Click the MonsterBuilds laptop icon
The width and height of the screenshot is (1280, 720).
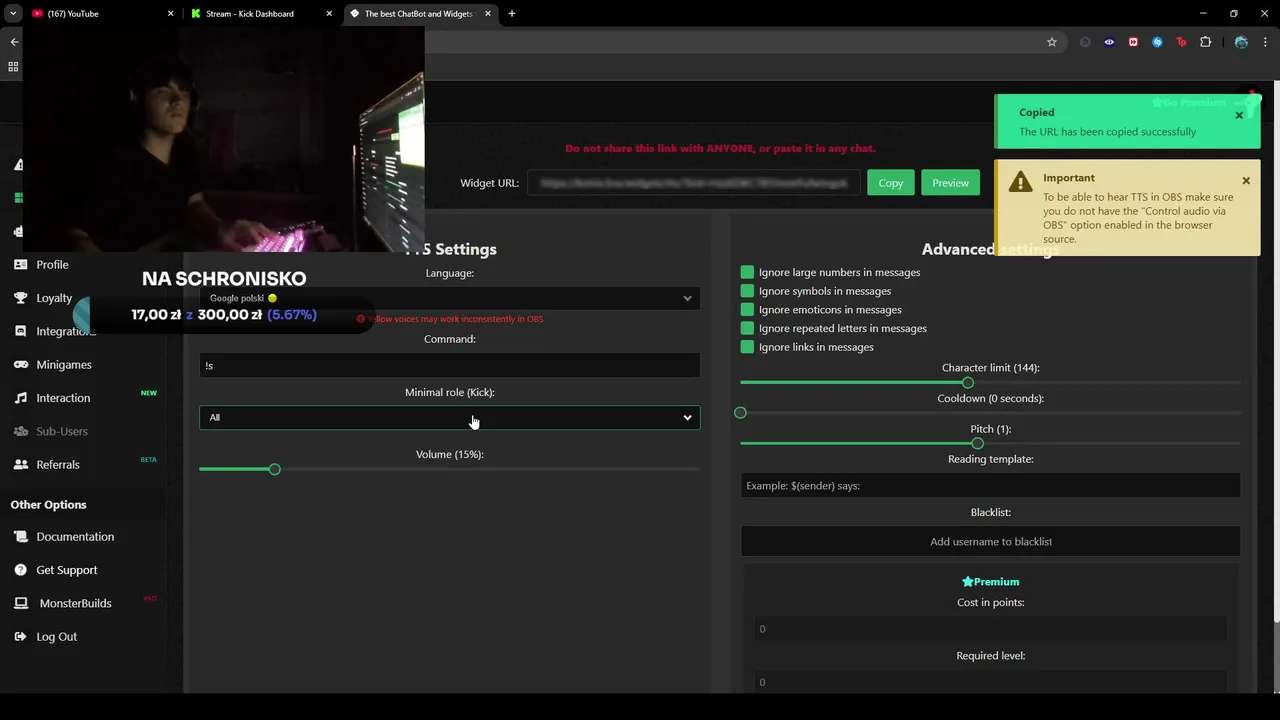coord(20,603)
